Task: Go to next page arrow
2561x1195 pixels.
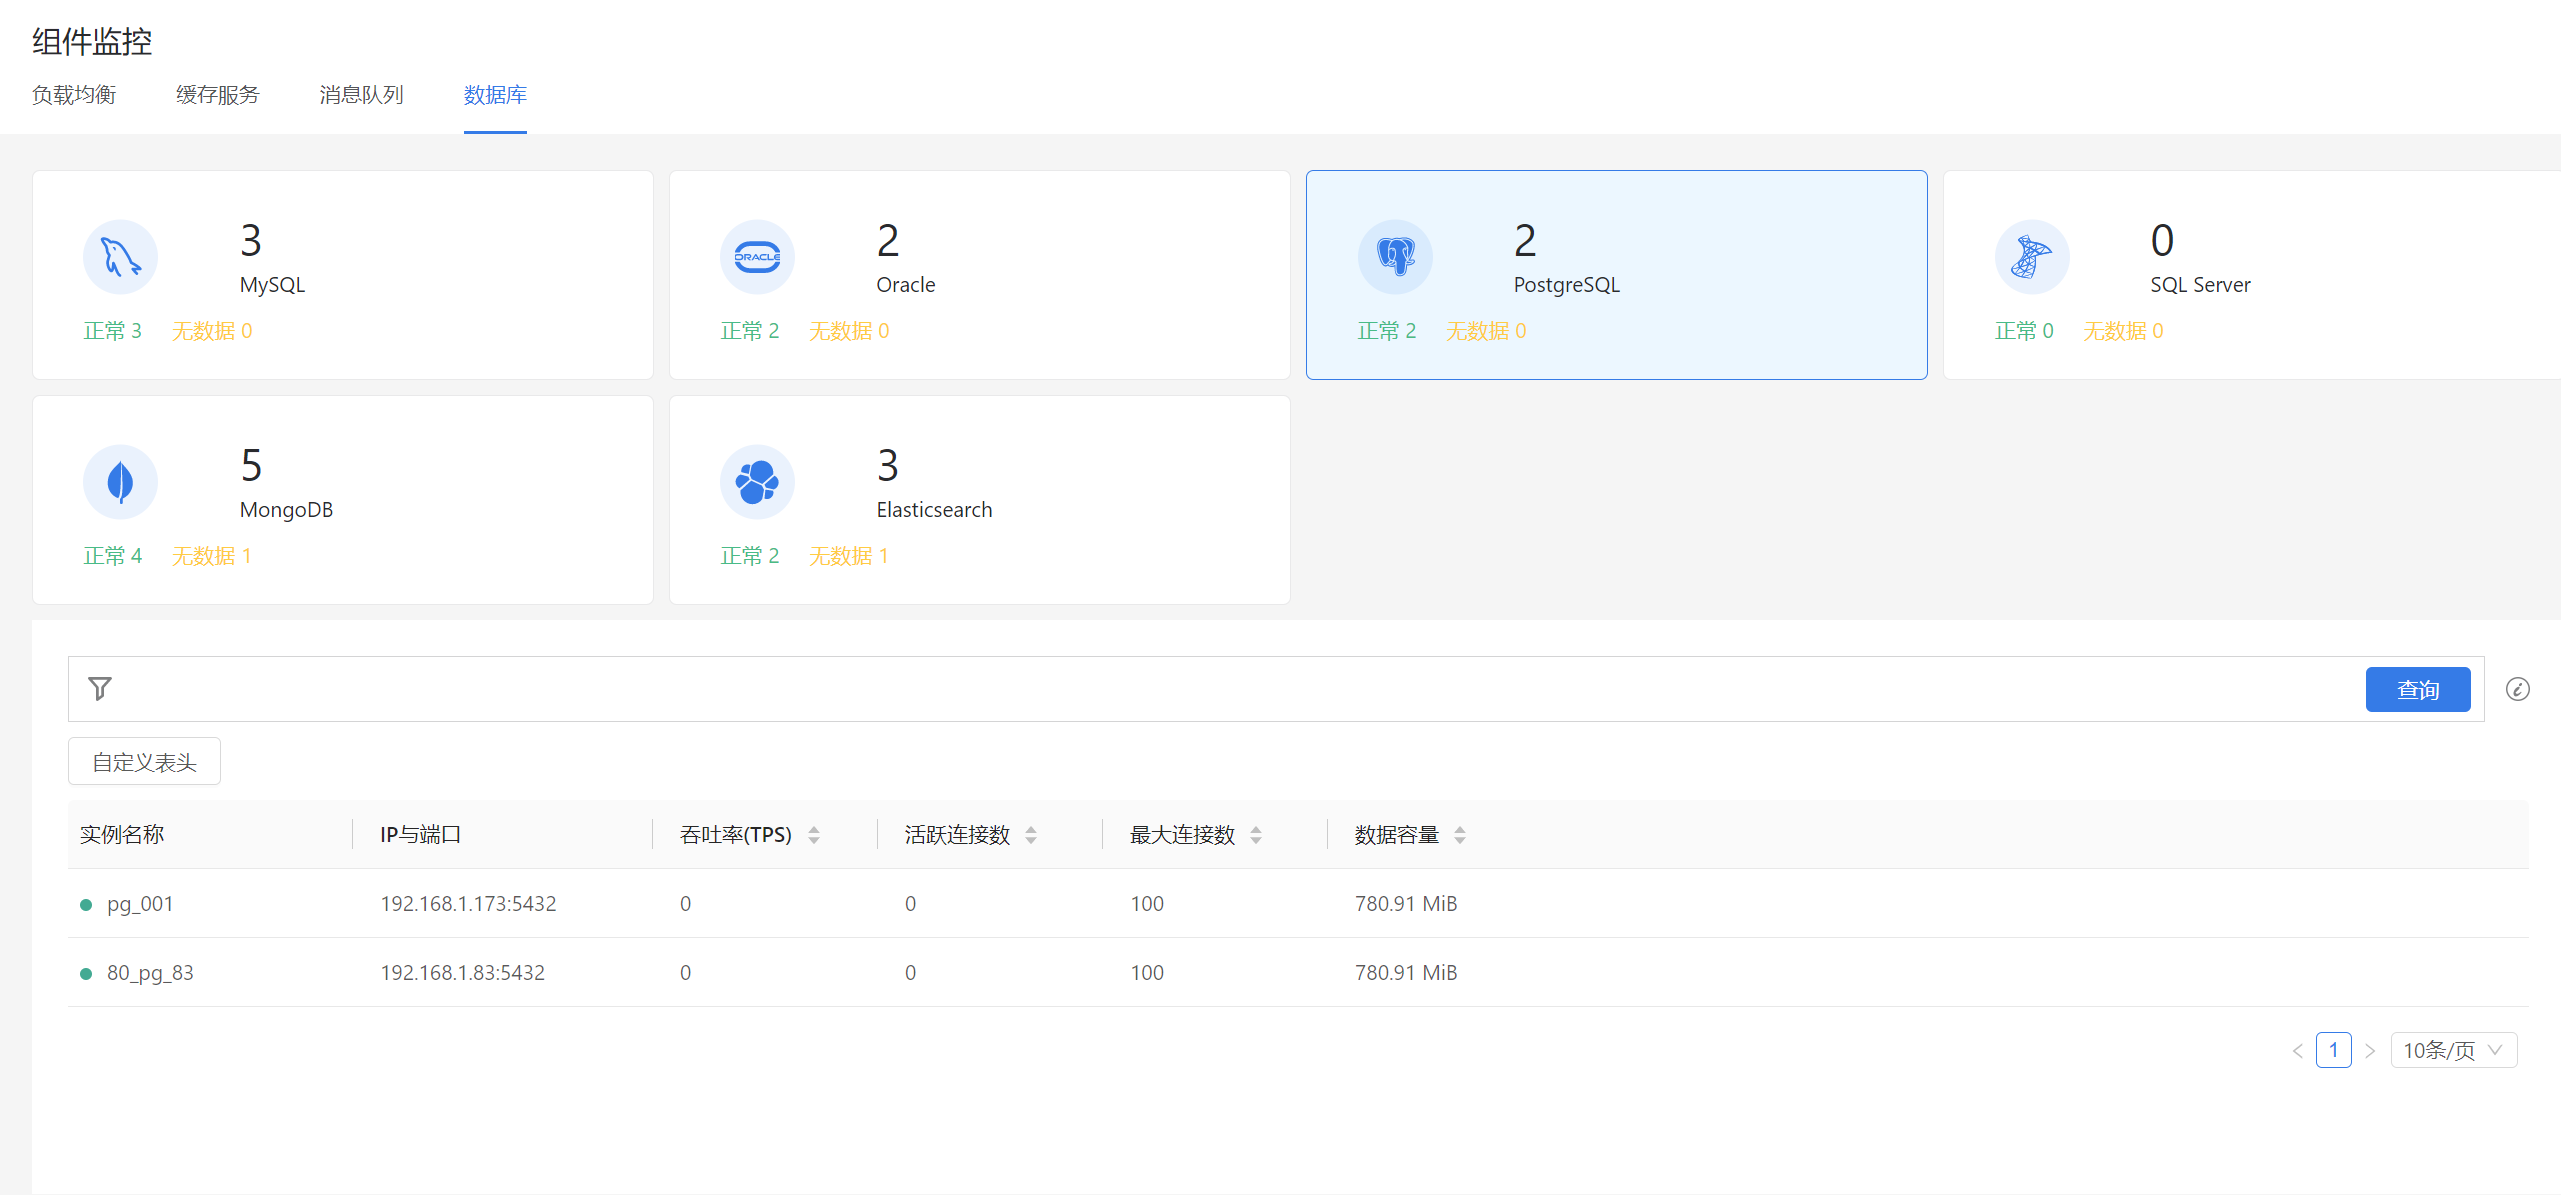Action: [x=2369, y=1051]
